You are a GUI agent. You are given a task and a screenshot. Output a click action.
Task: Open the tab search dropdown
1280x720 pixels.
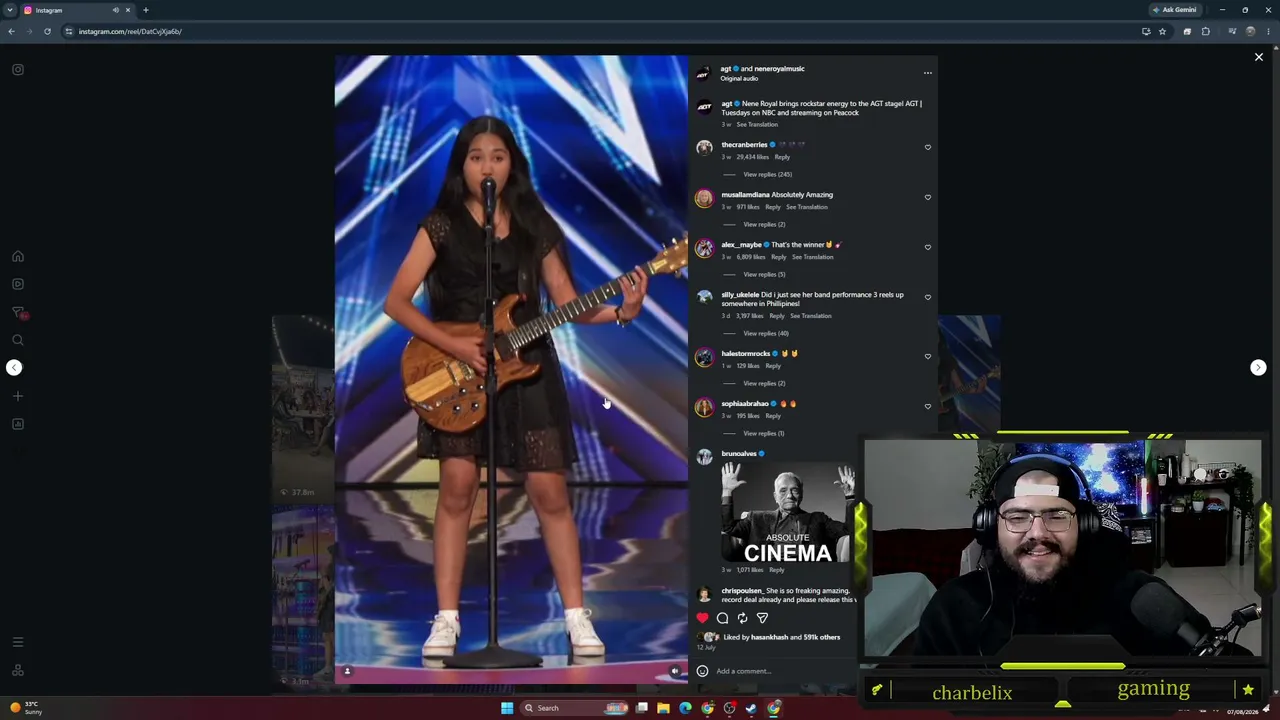click(10, 10)
